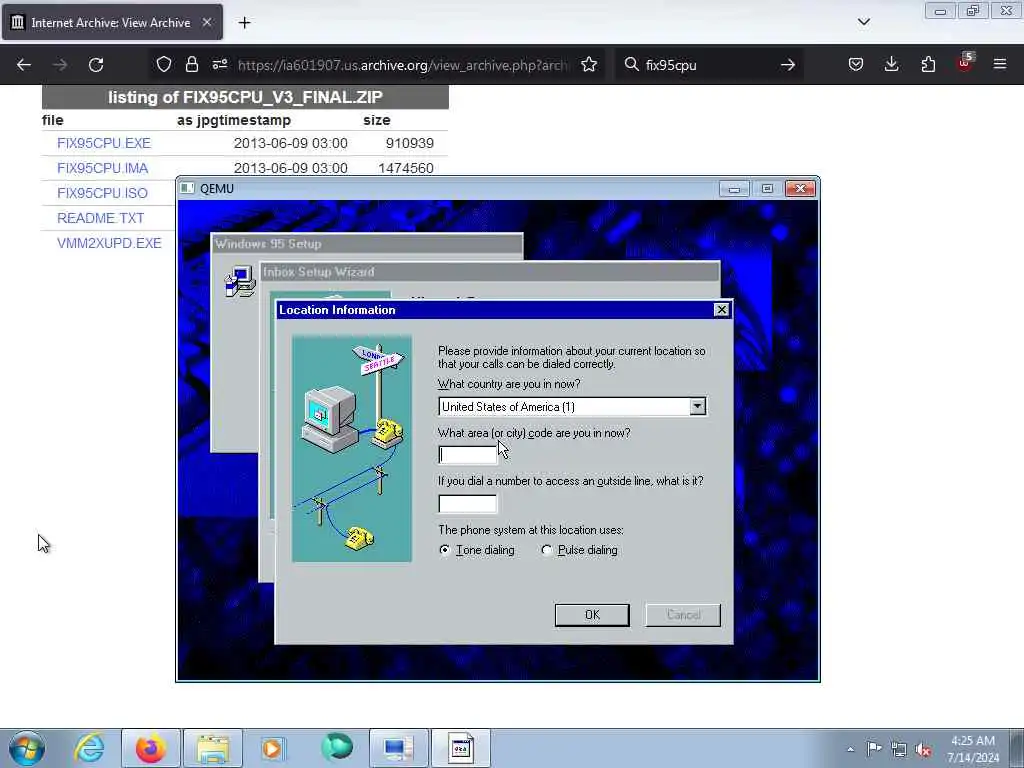The width and height of the screenshot is (1024, 768).
Task: Click the search box containing fix95cpu
Action: pos(709,65)
